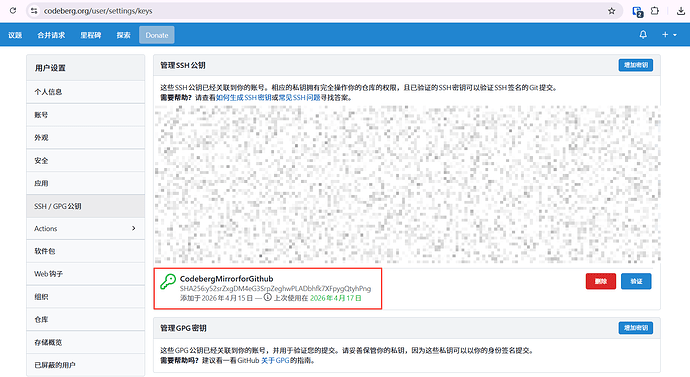
Task: Go to 组织 settings
Action: [85, 297]
